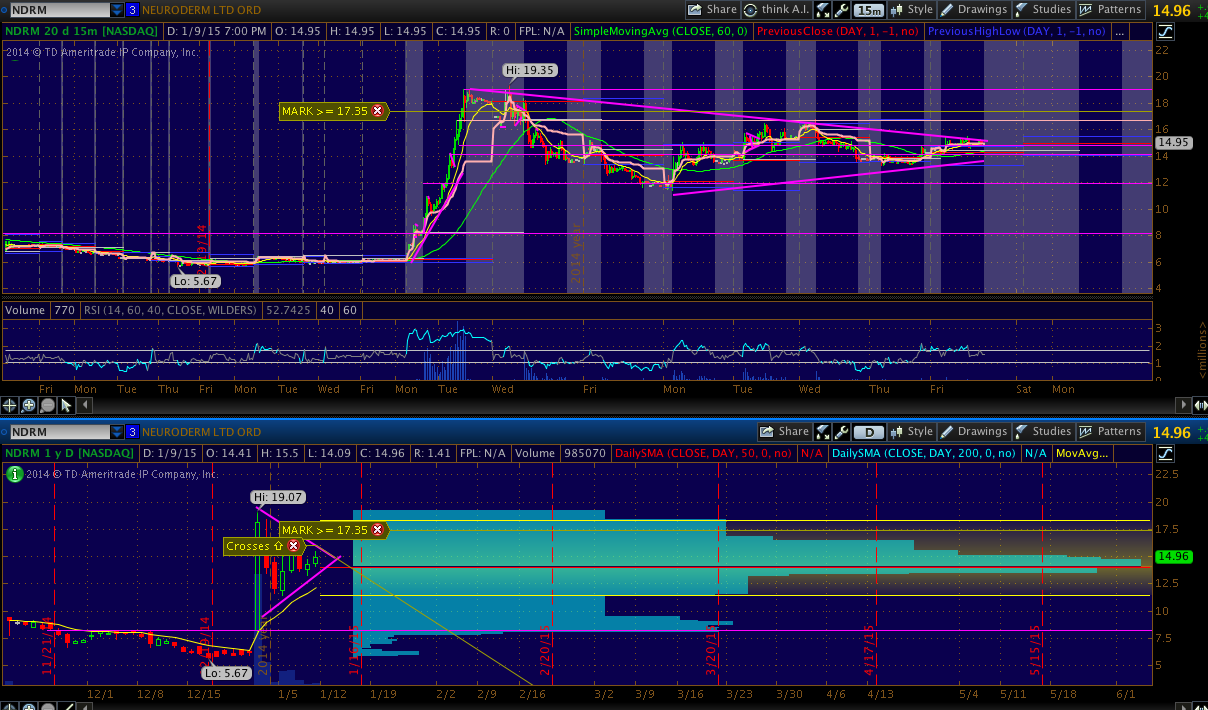This screenshot has height=710, width=1208.
Task: Remove the MARK >= 17.35 alert on upper chart
Action: [377, 111]
